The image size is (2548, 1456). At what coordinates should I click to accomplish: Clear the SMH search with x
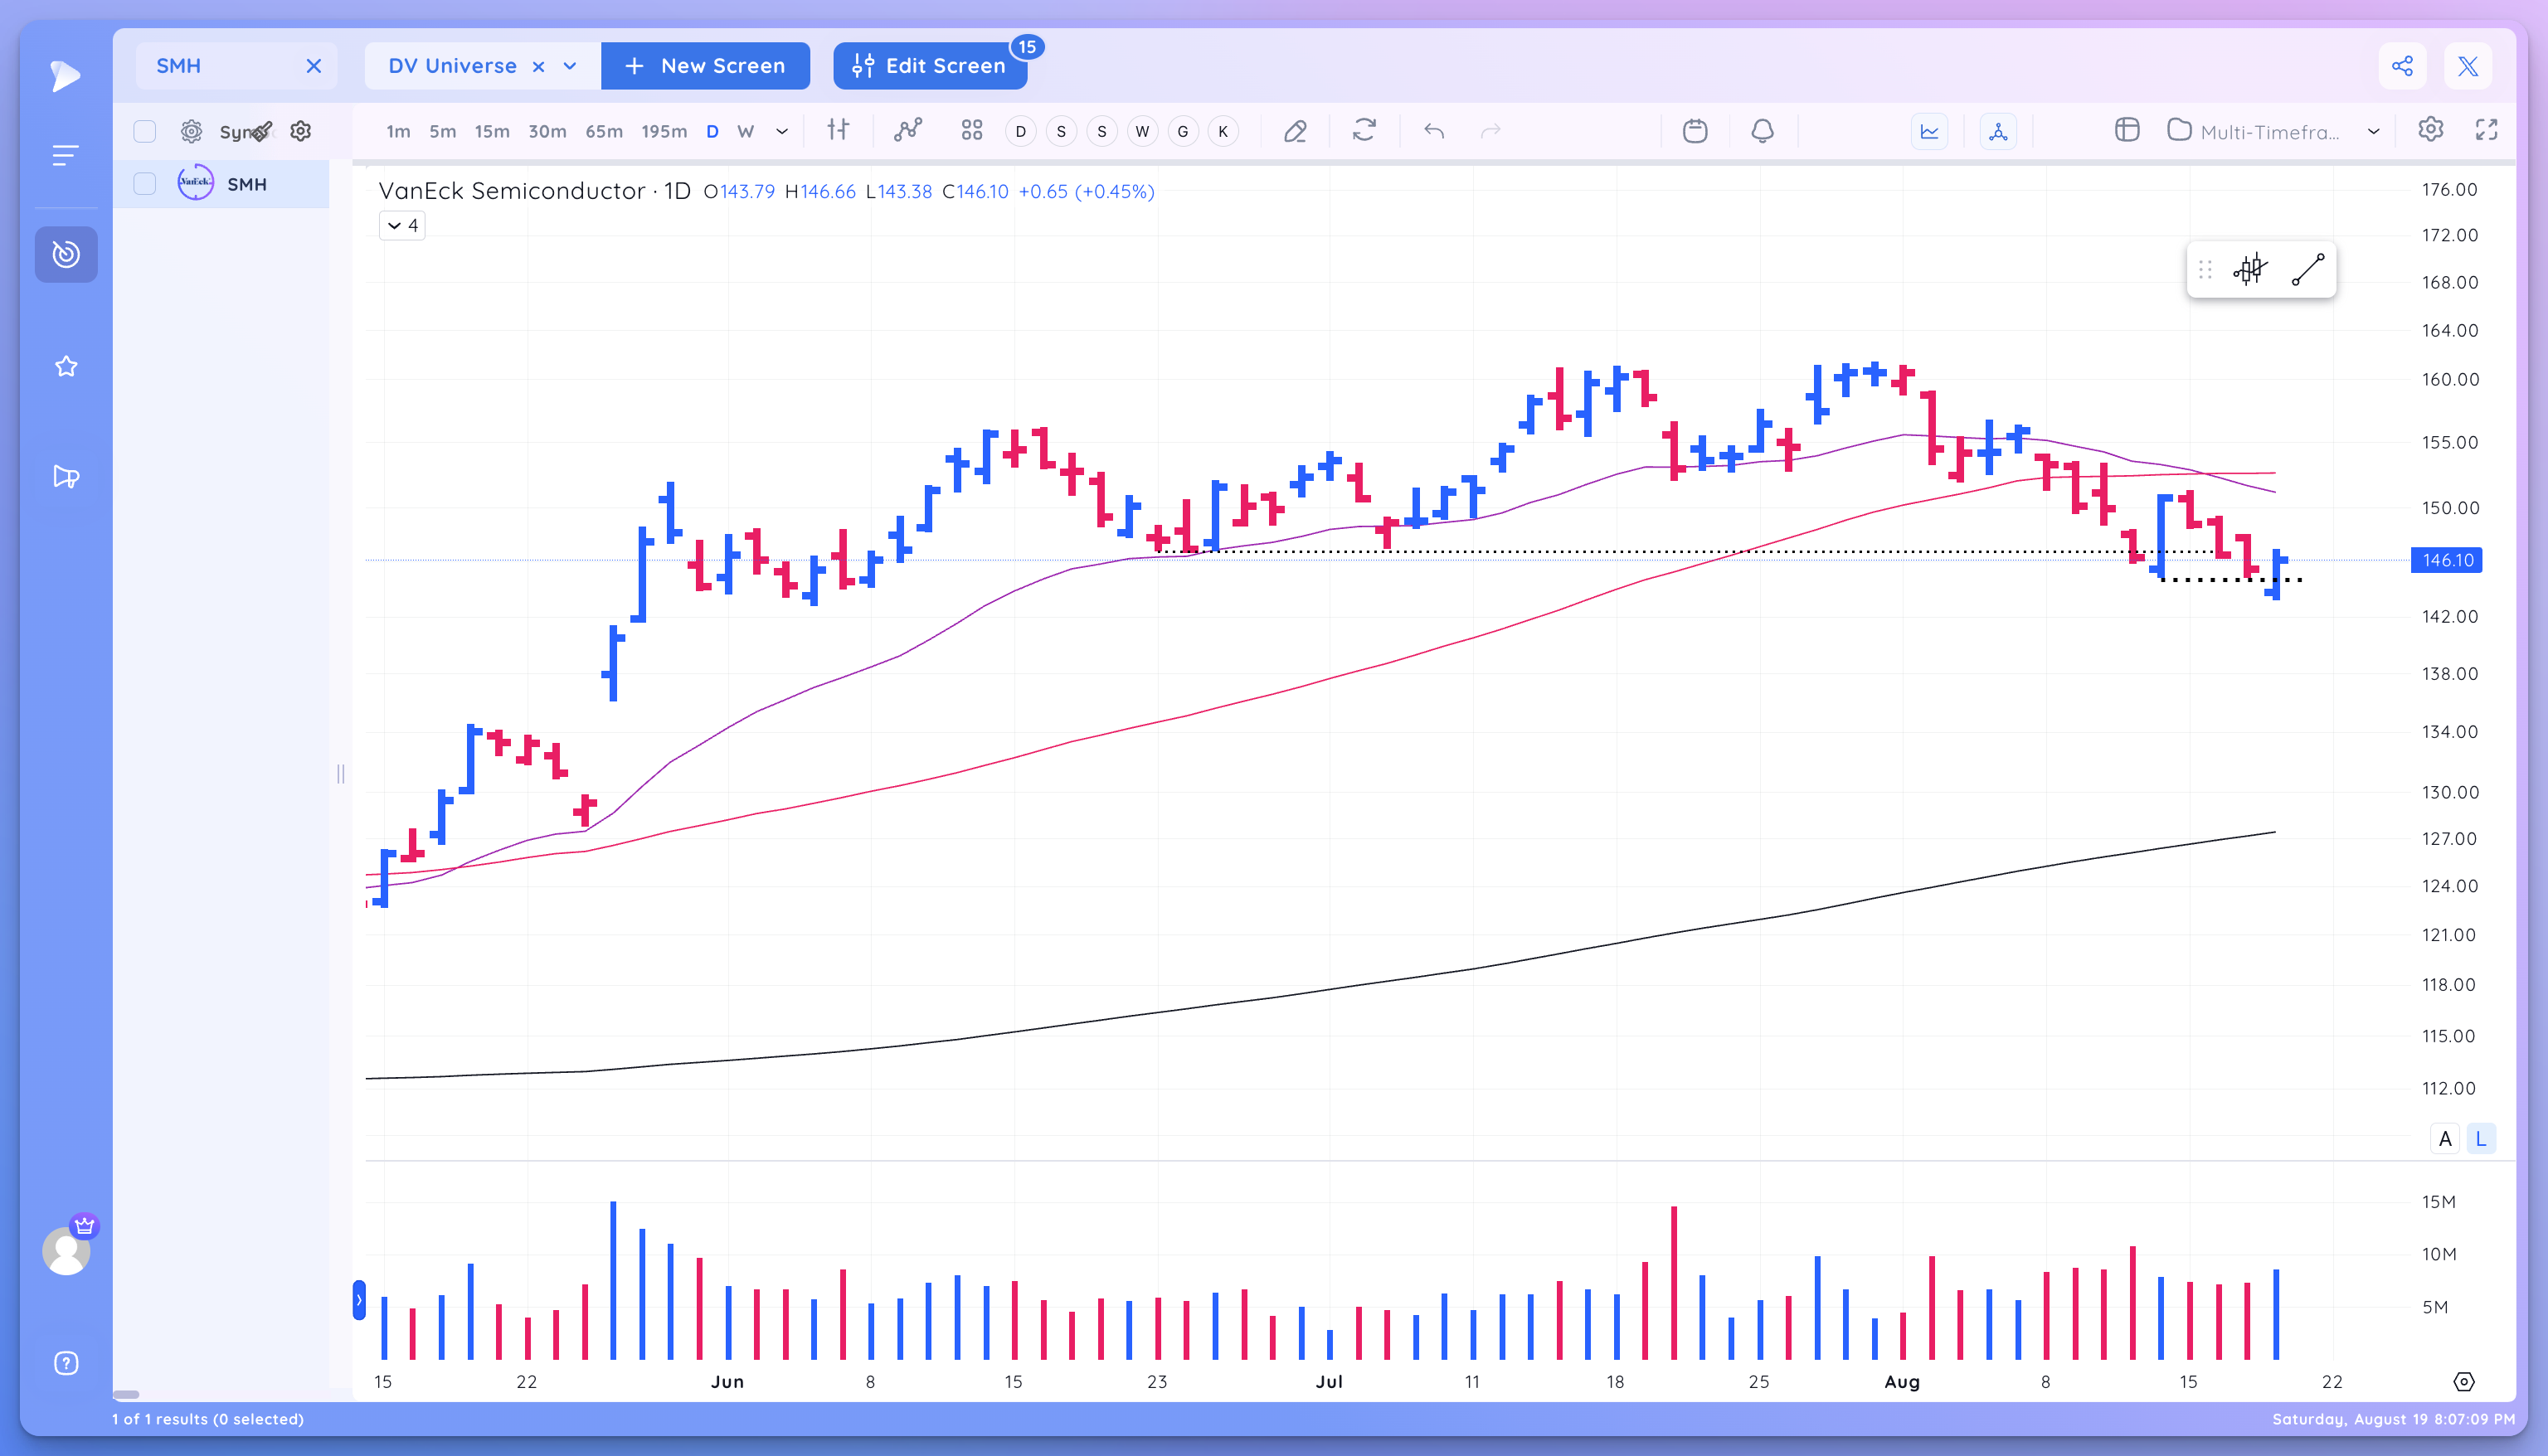point(314,66)
